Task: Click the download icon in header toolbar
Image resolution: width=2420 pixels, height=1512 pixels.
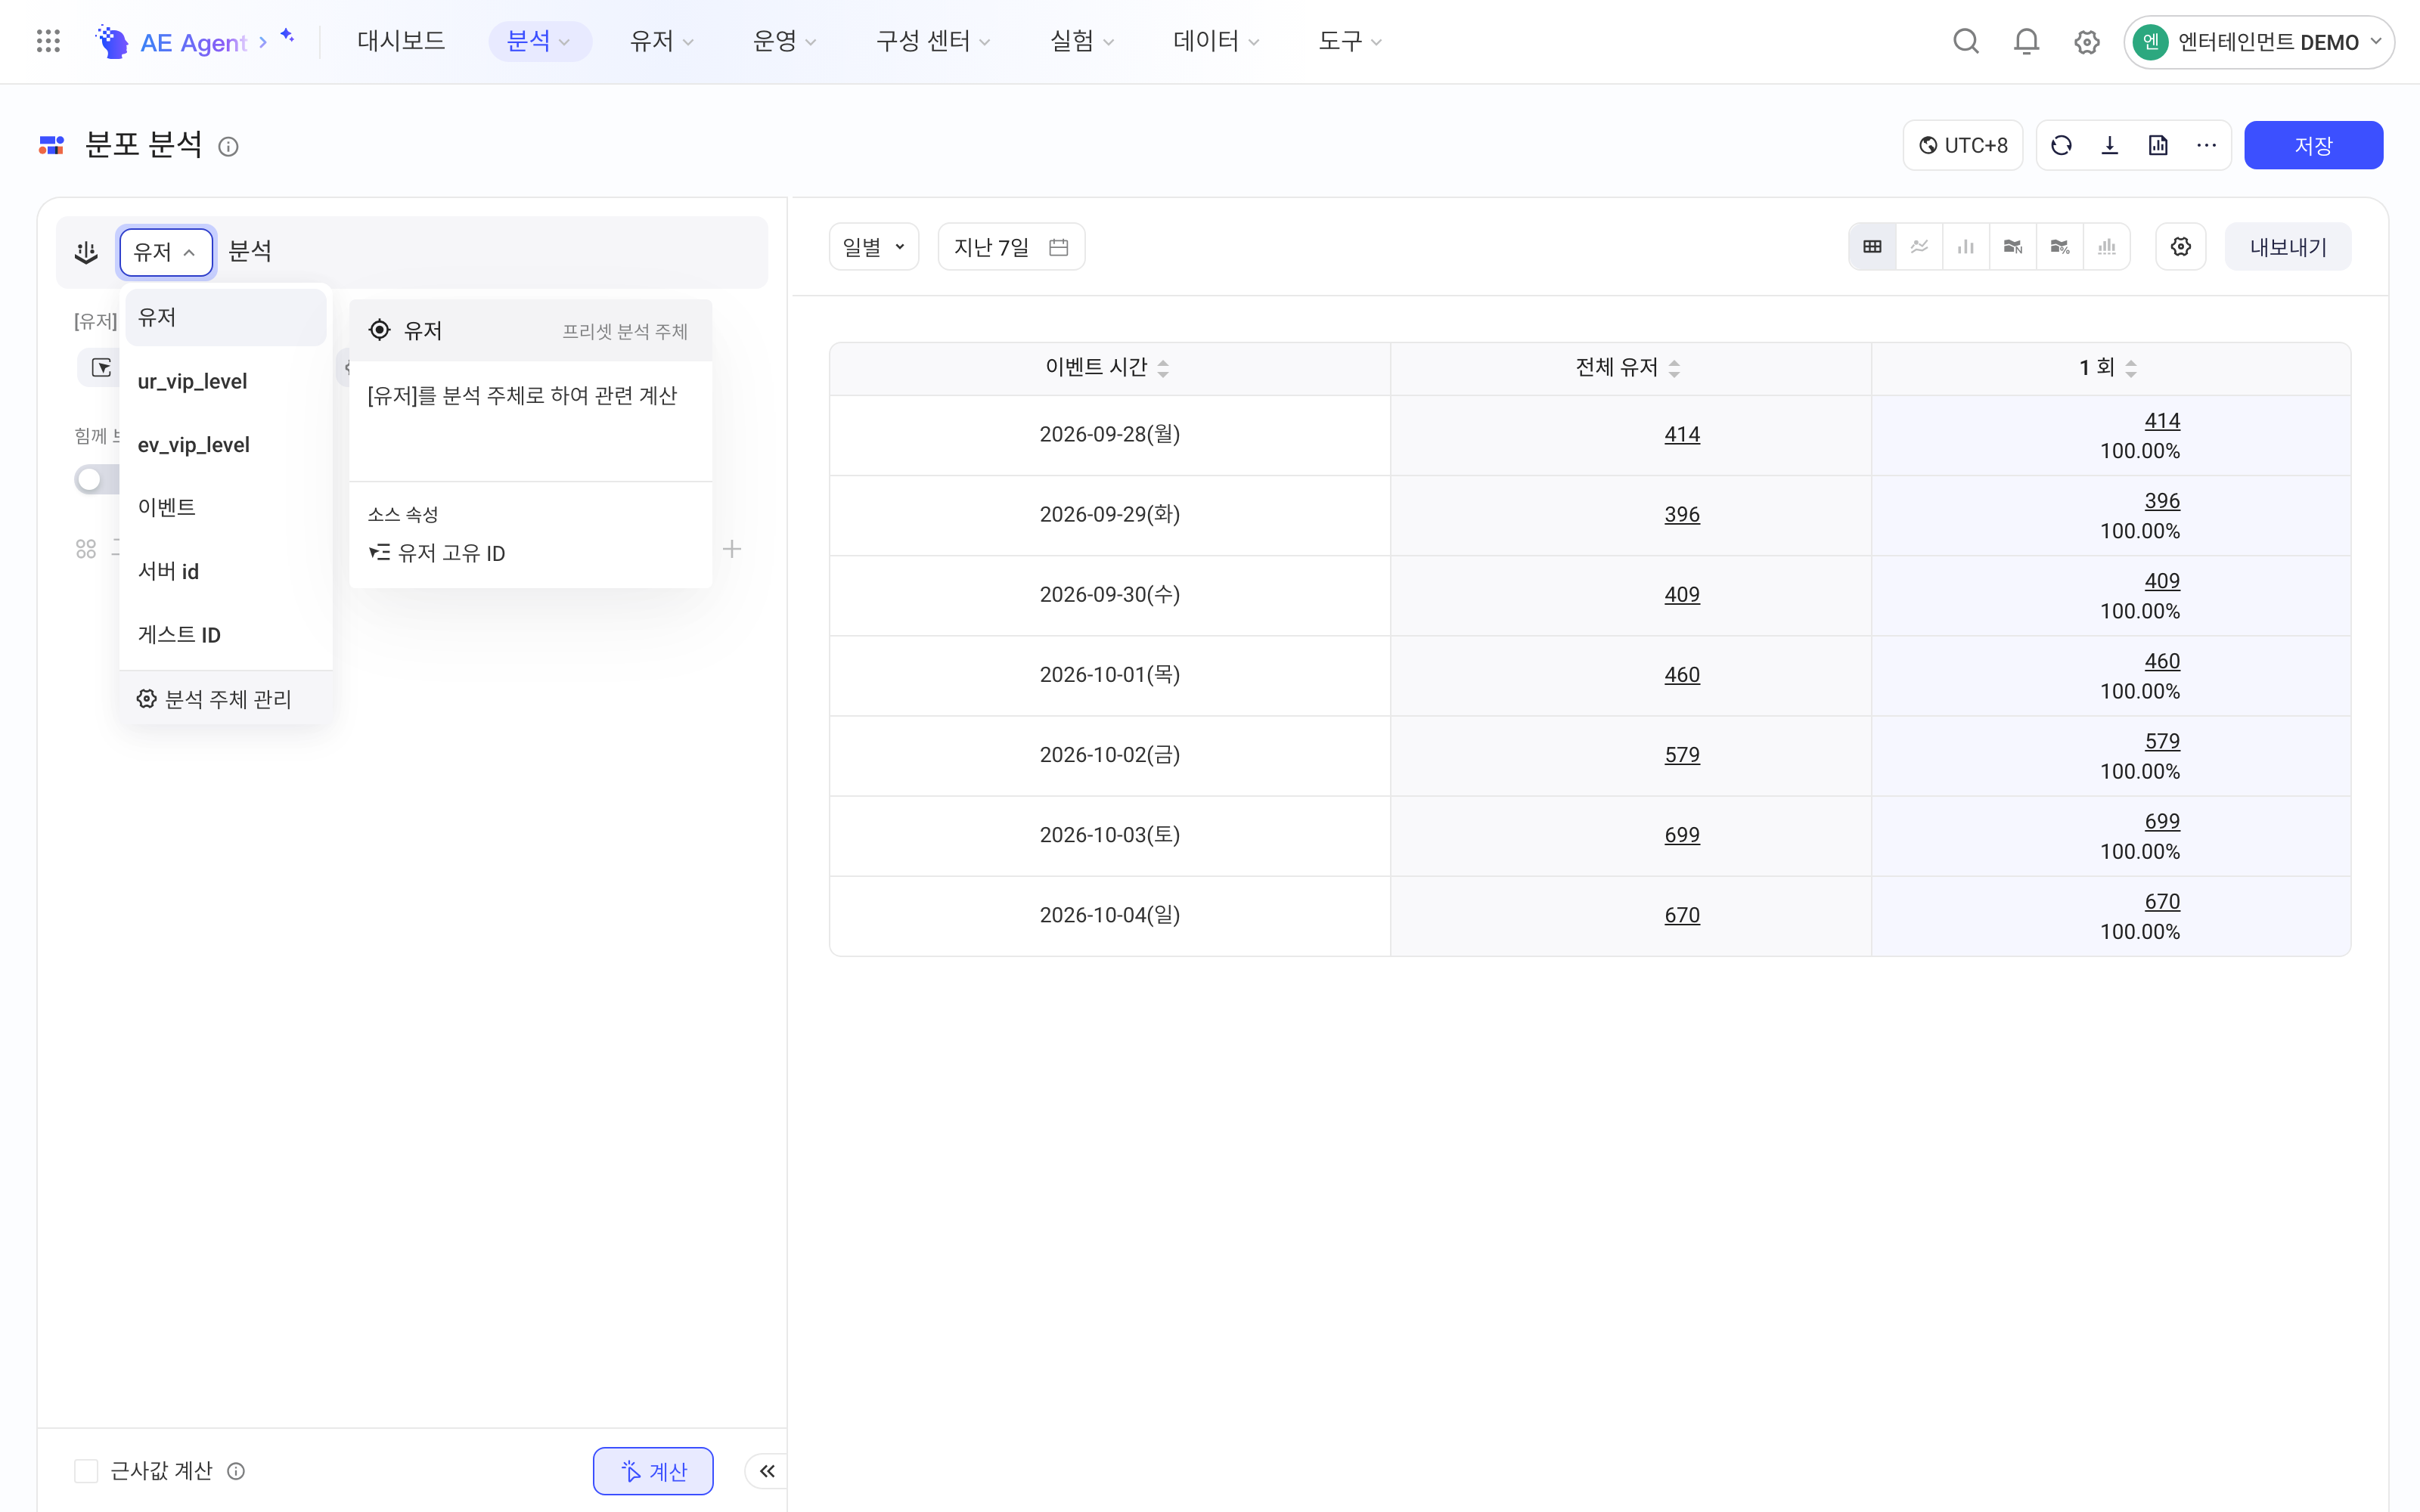Action: (x=2110, y=146)
